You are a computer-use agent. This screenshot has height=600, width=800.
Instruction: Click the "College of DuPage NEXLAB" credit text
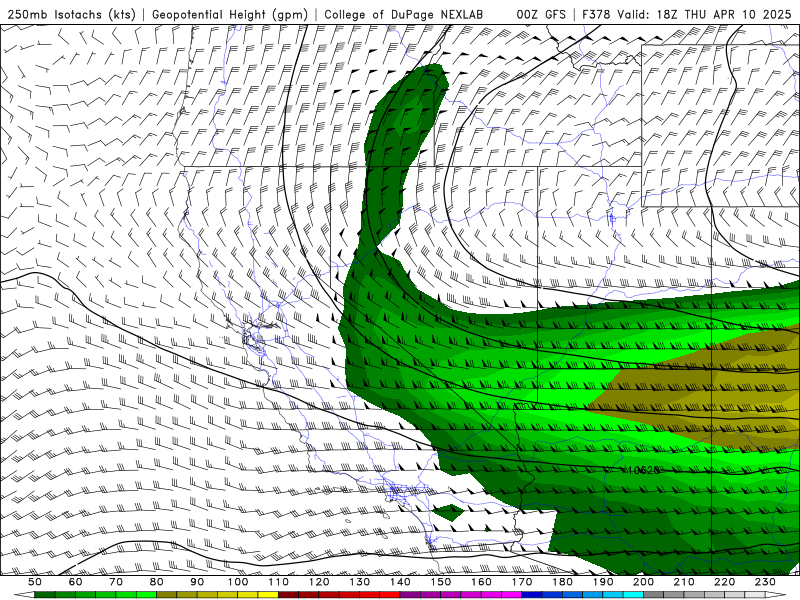click(x=404, y=14)
